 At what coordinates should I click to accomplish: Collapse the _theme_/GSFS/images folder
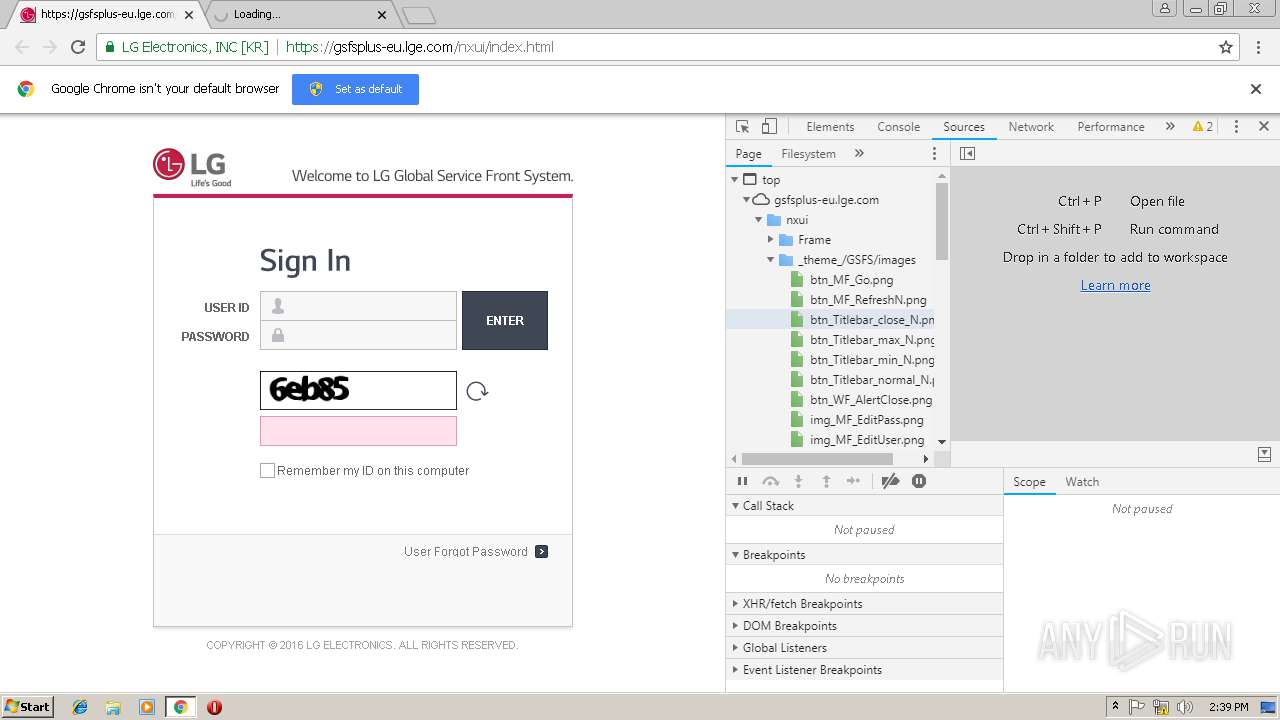pyautogui.click(x=770, y=260)
